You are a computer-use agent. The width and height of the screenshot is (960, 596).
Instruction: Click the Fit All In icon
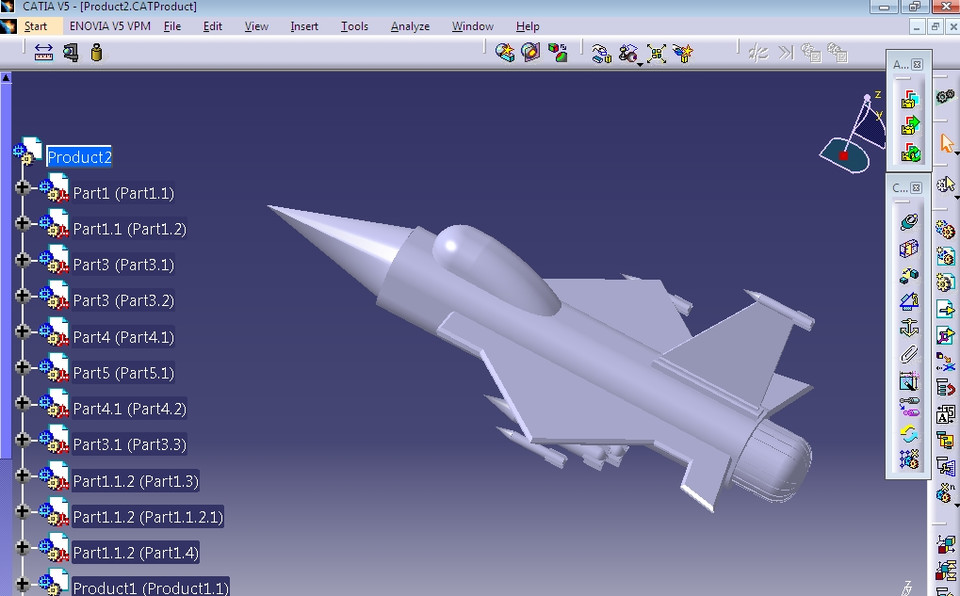pyautogui.click(x=657, y=53)
